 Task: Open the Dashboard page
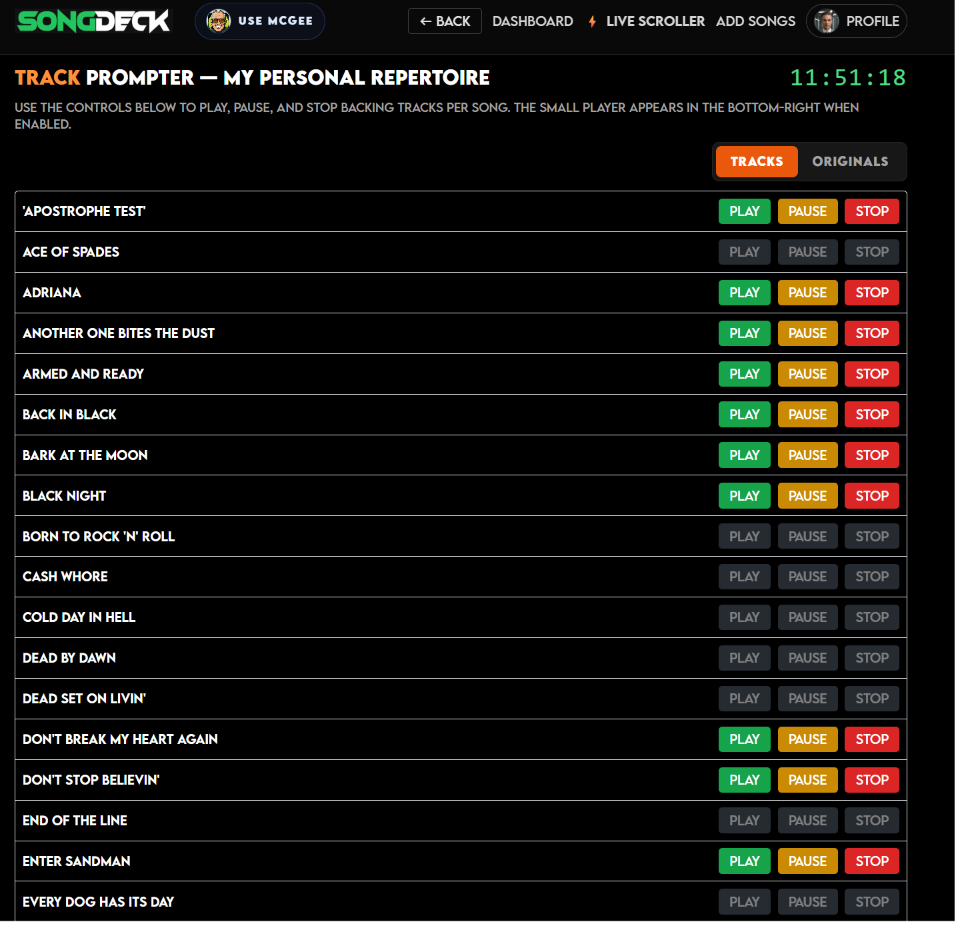(x=532, y=21)
